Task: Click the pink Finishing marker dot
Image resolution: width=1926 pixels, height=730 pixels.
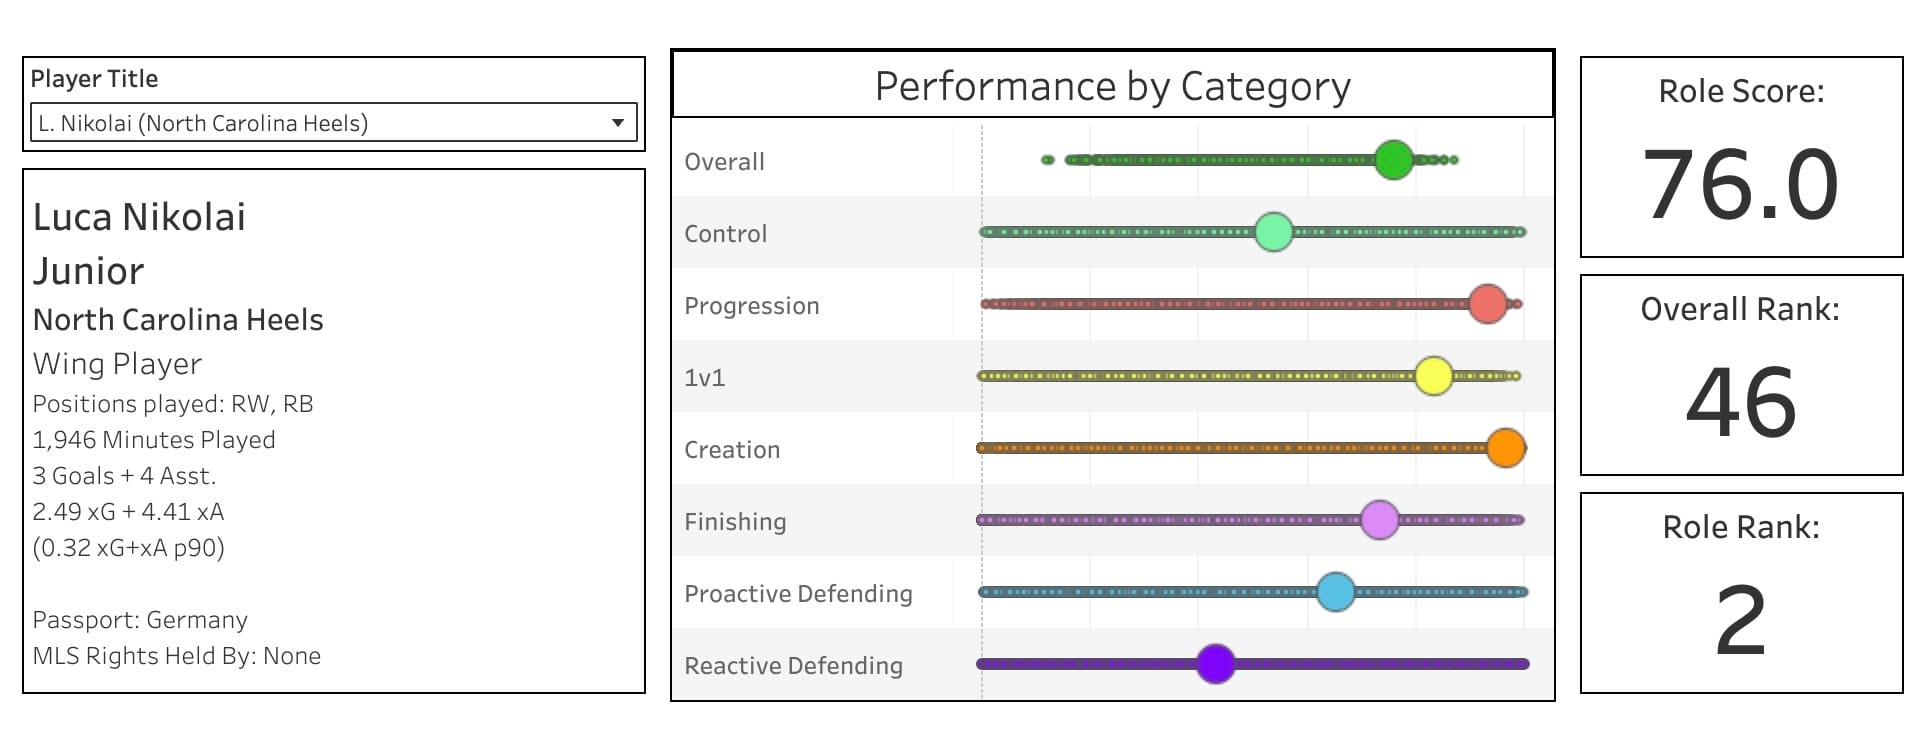Action: click(1380, 520)
